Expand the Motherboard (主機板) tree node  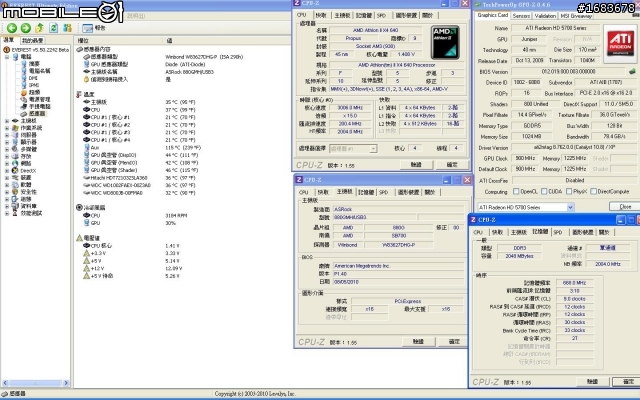coord(7,121)
